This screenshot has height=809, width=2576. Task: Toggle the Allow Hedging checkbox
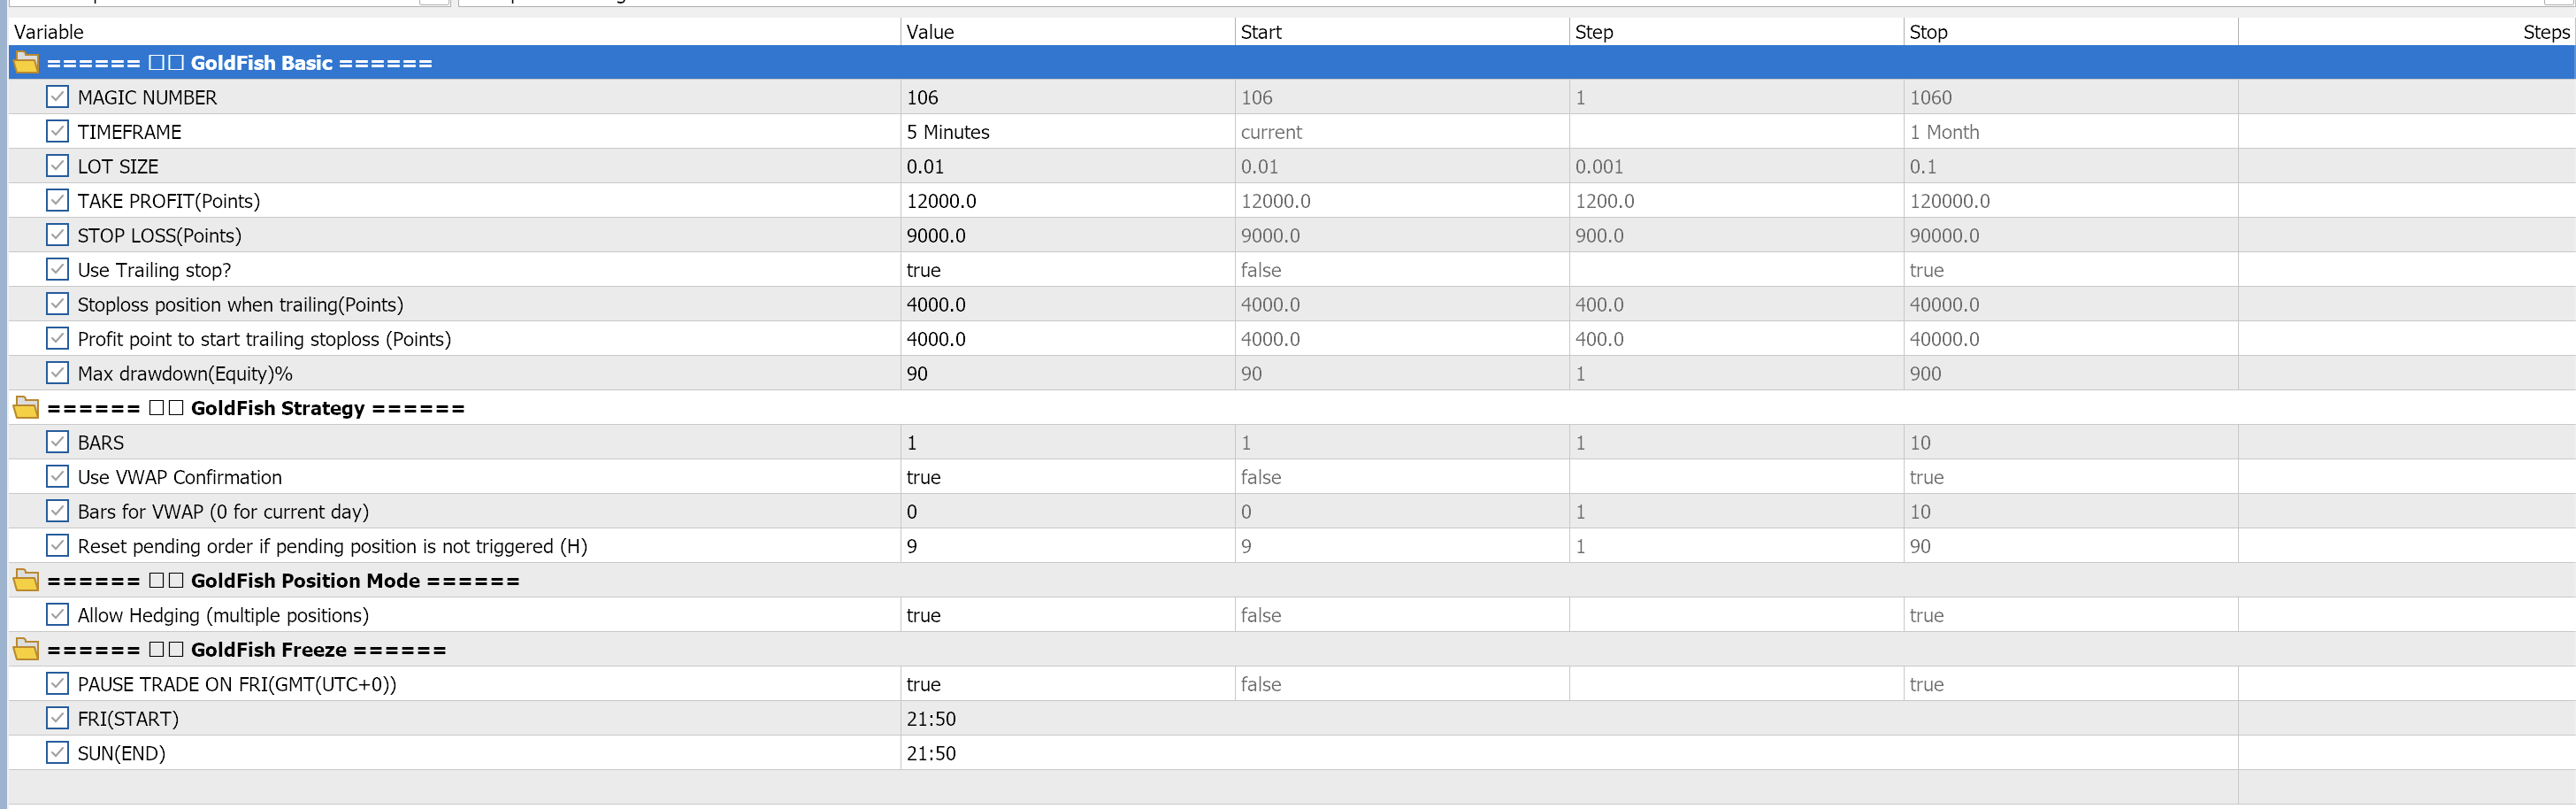[x=57, y=615]
